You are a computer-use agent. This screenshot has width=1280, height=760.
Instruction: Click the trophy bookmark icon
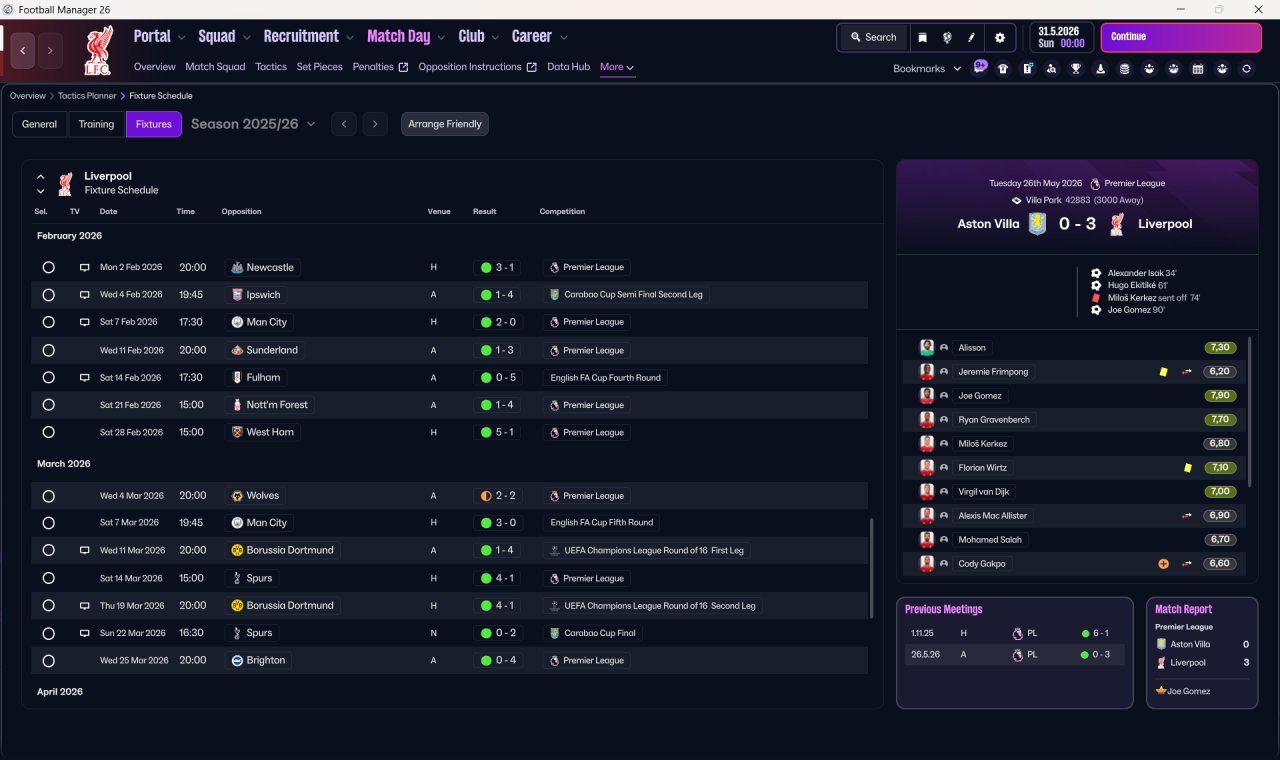[x=1076, y=69]
